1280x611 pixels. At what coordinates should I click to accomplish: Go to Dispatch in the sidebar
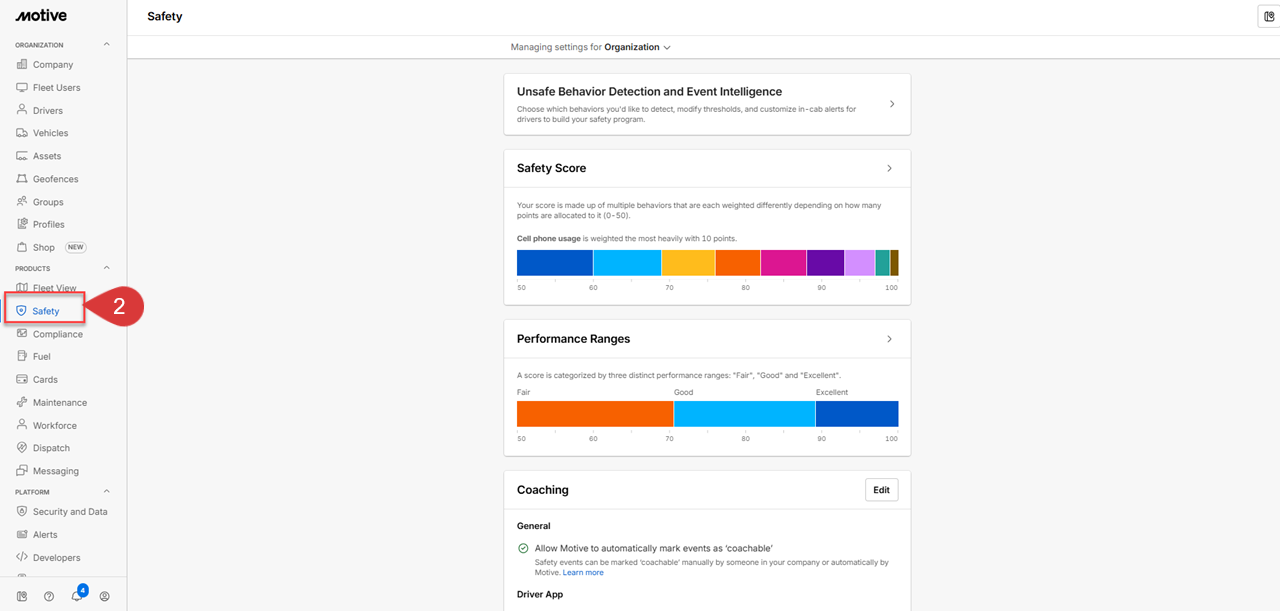[51, 448]
